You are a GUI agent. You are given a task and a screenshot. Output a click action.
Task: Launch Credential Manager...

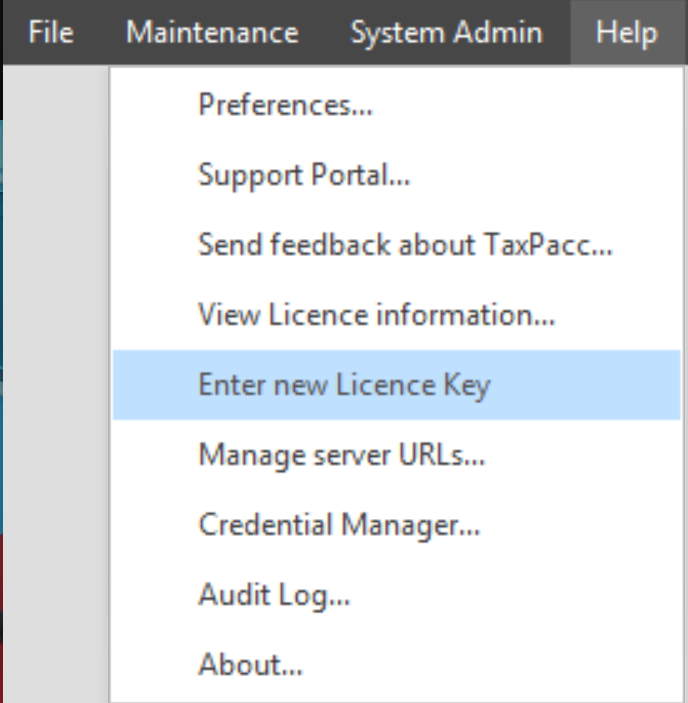click(x=397, y=525)
